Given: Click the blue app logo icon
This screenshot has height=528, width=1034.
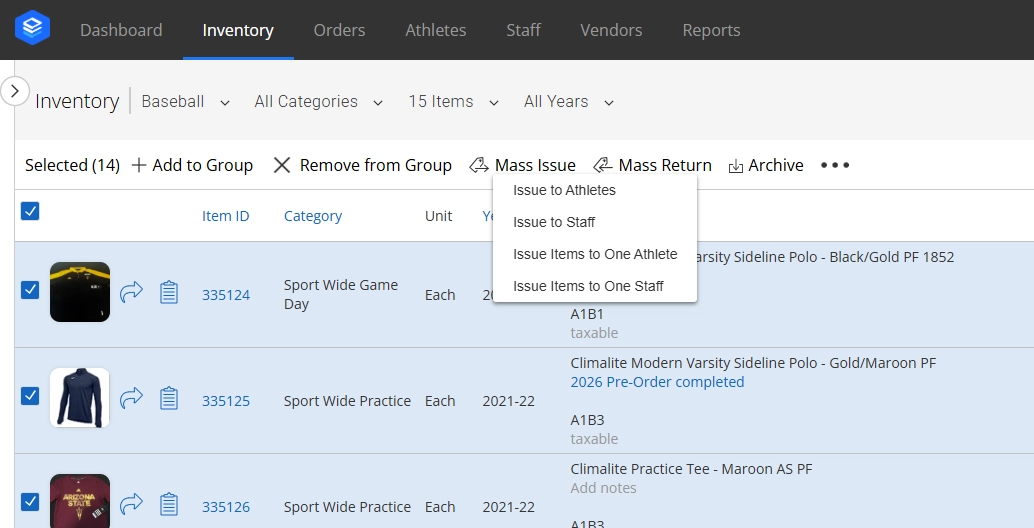Looking at the screenshot, I should click(32, 28).
